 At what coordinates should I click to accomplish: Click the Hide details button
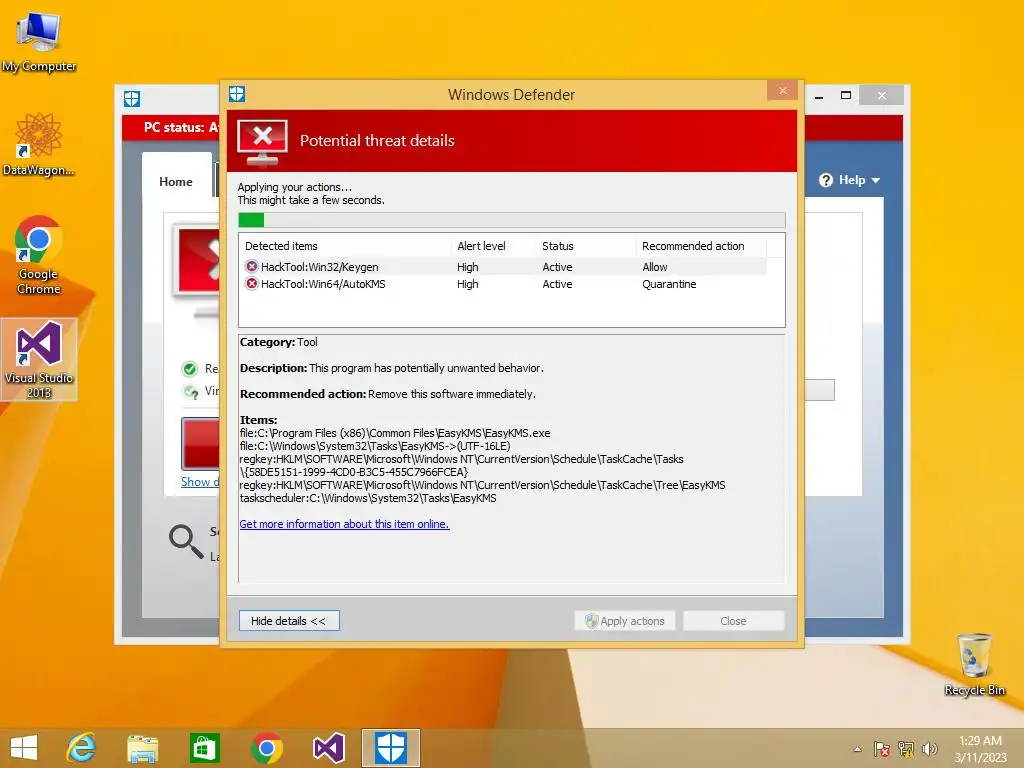(289, 620)
